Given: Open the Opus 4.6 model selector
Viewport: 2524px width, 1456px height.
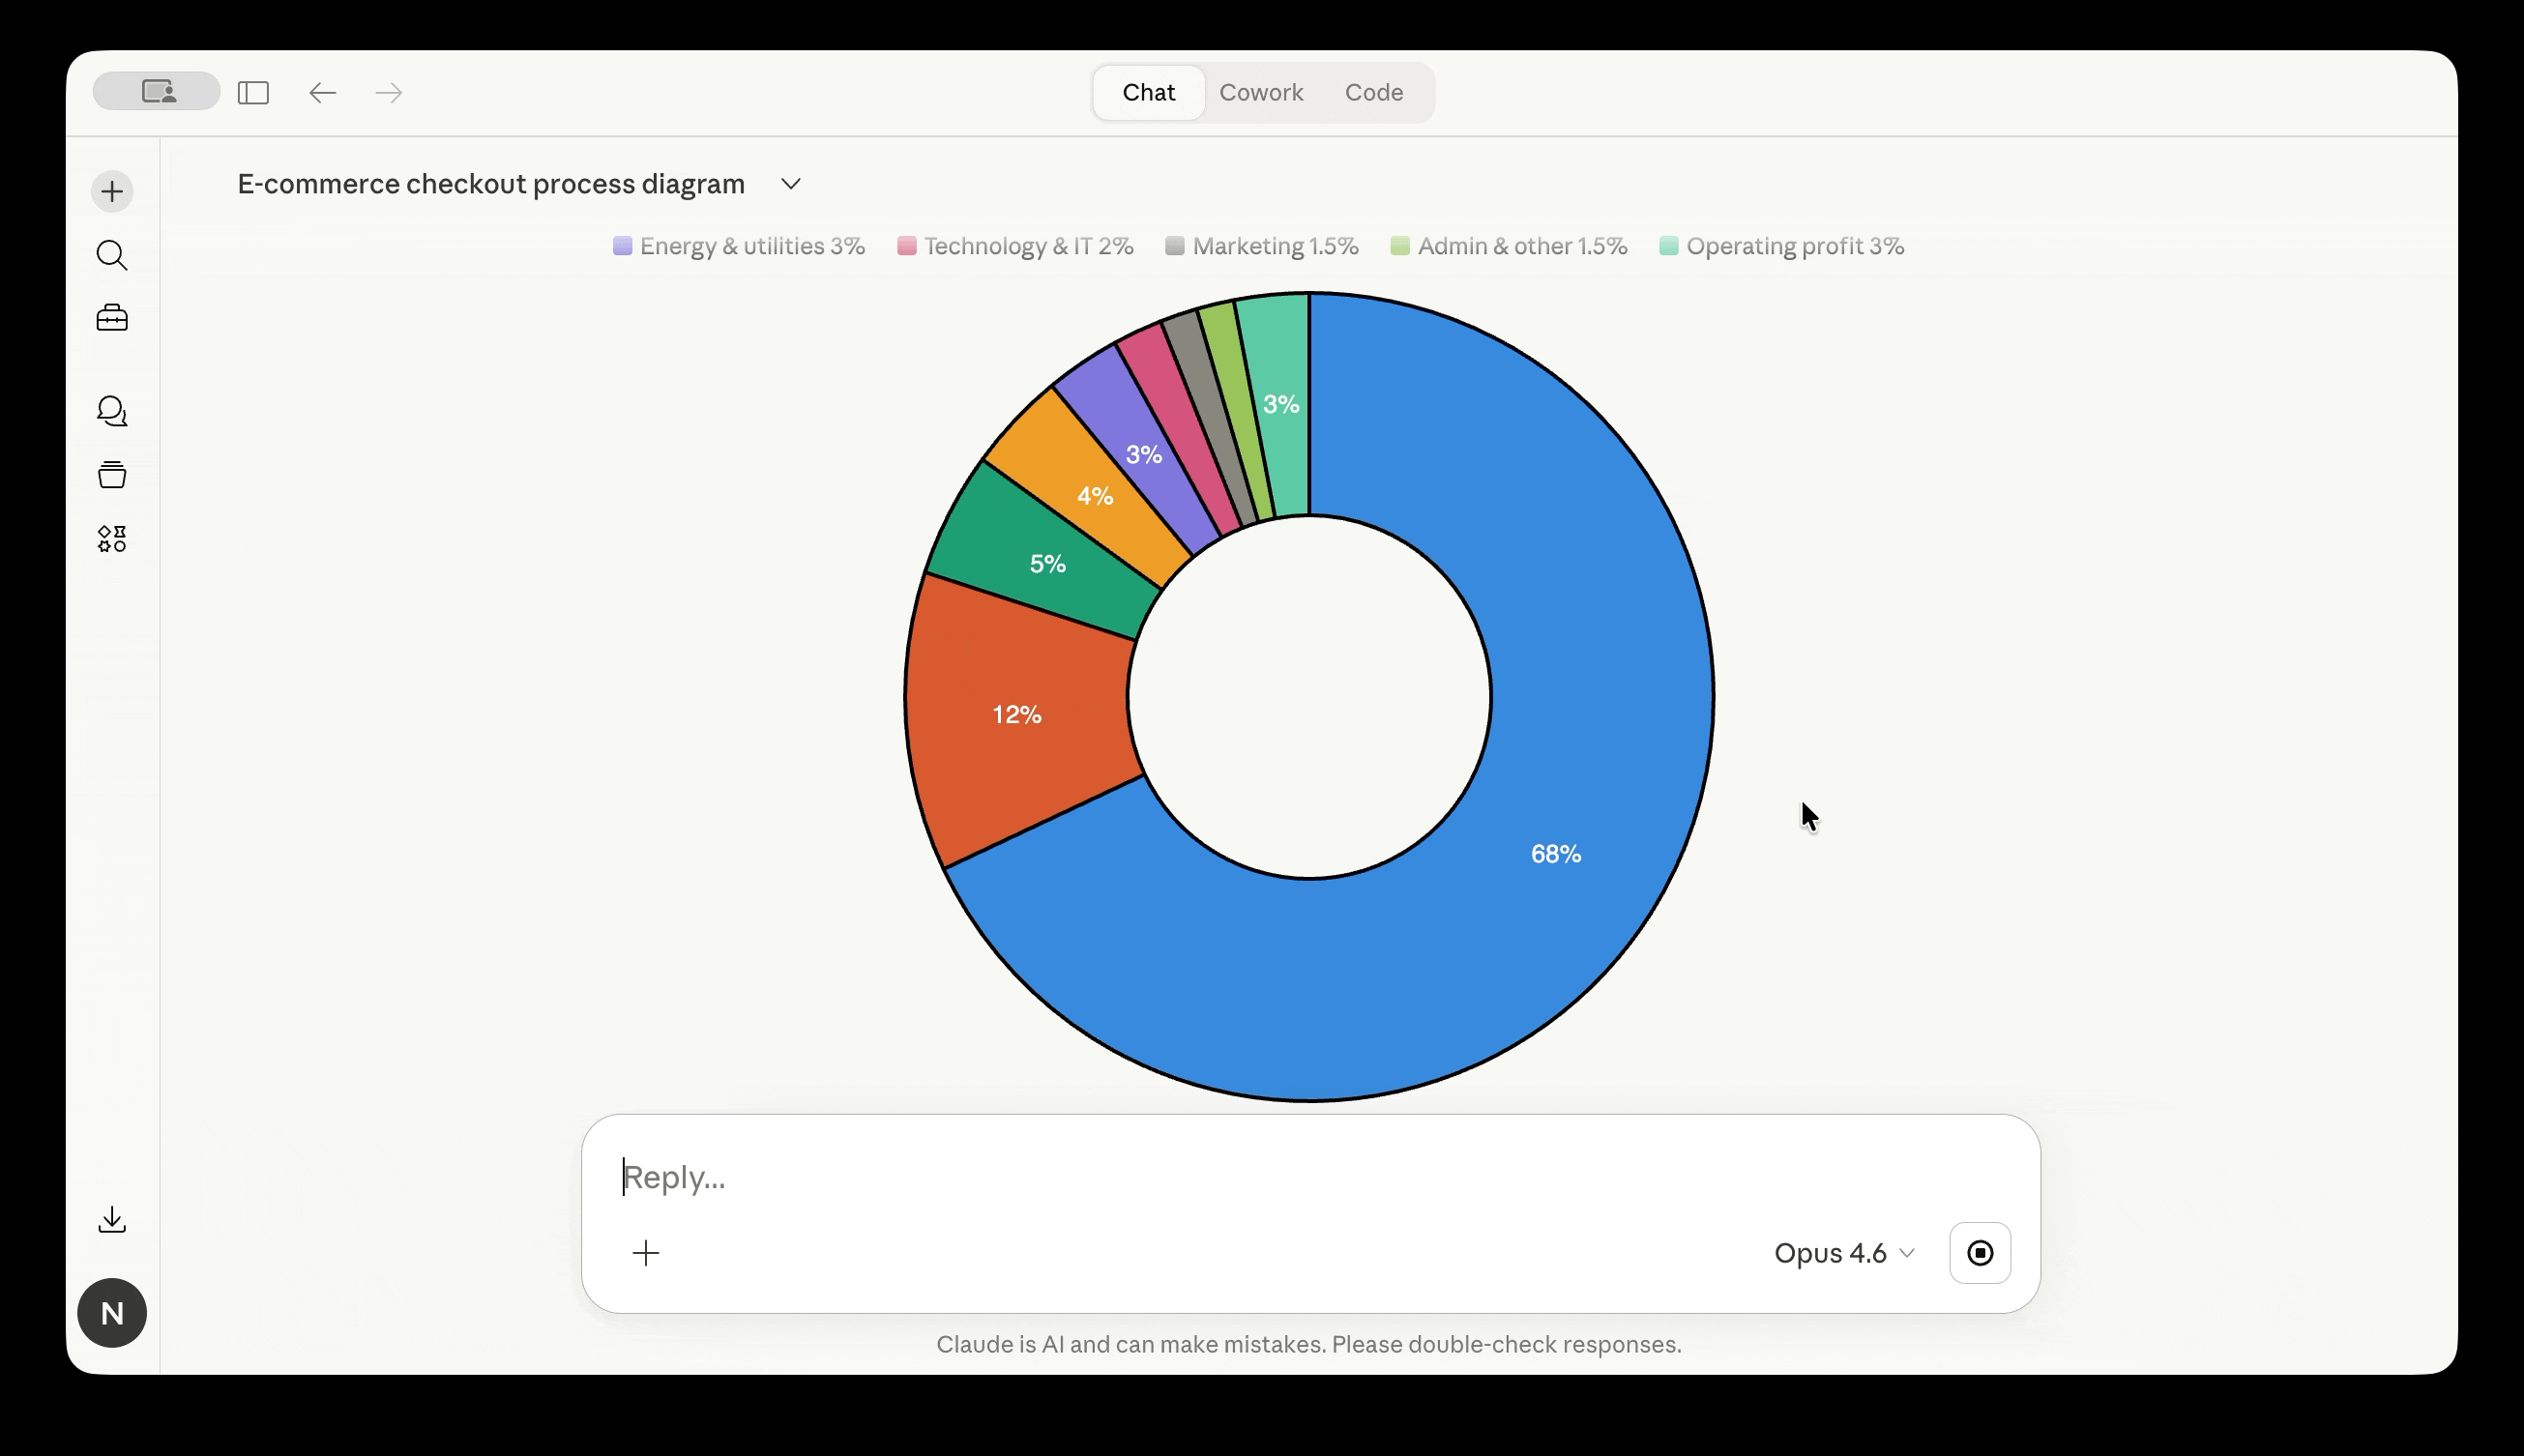Looking at the screenshot, I should coord(1843,1253).
